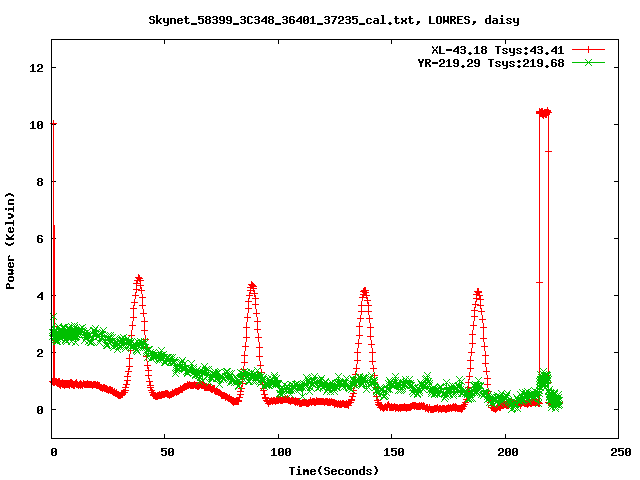The width and height of the screenshot is (640, 480).
Task: Click y-axis tick label 10
Action: click(36, 125)
